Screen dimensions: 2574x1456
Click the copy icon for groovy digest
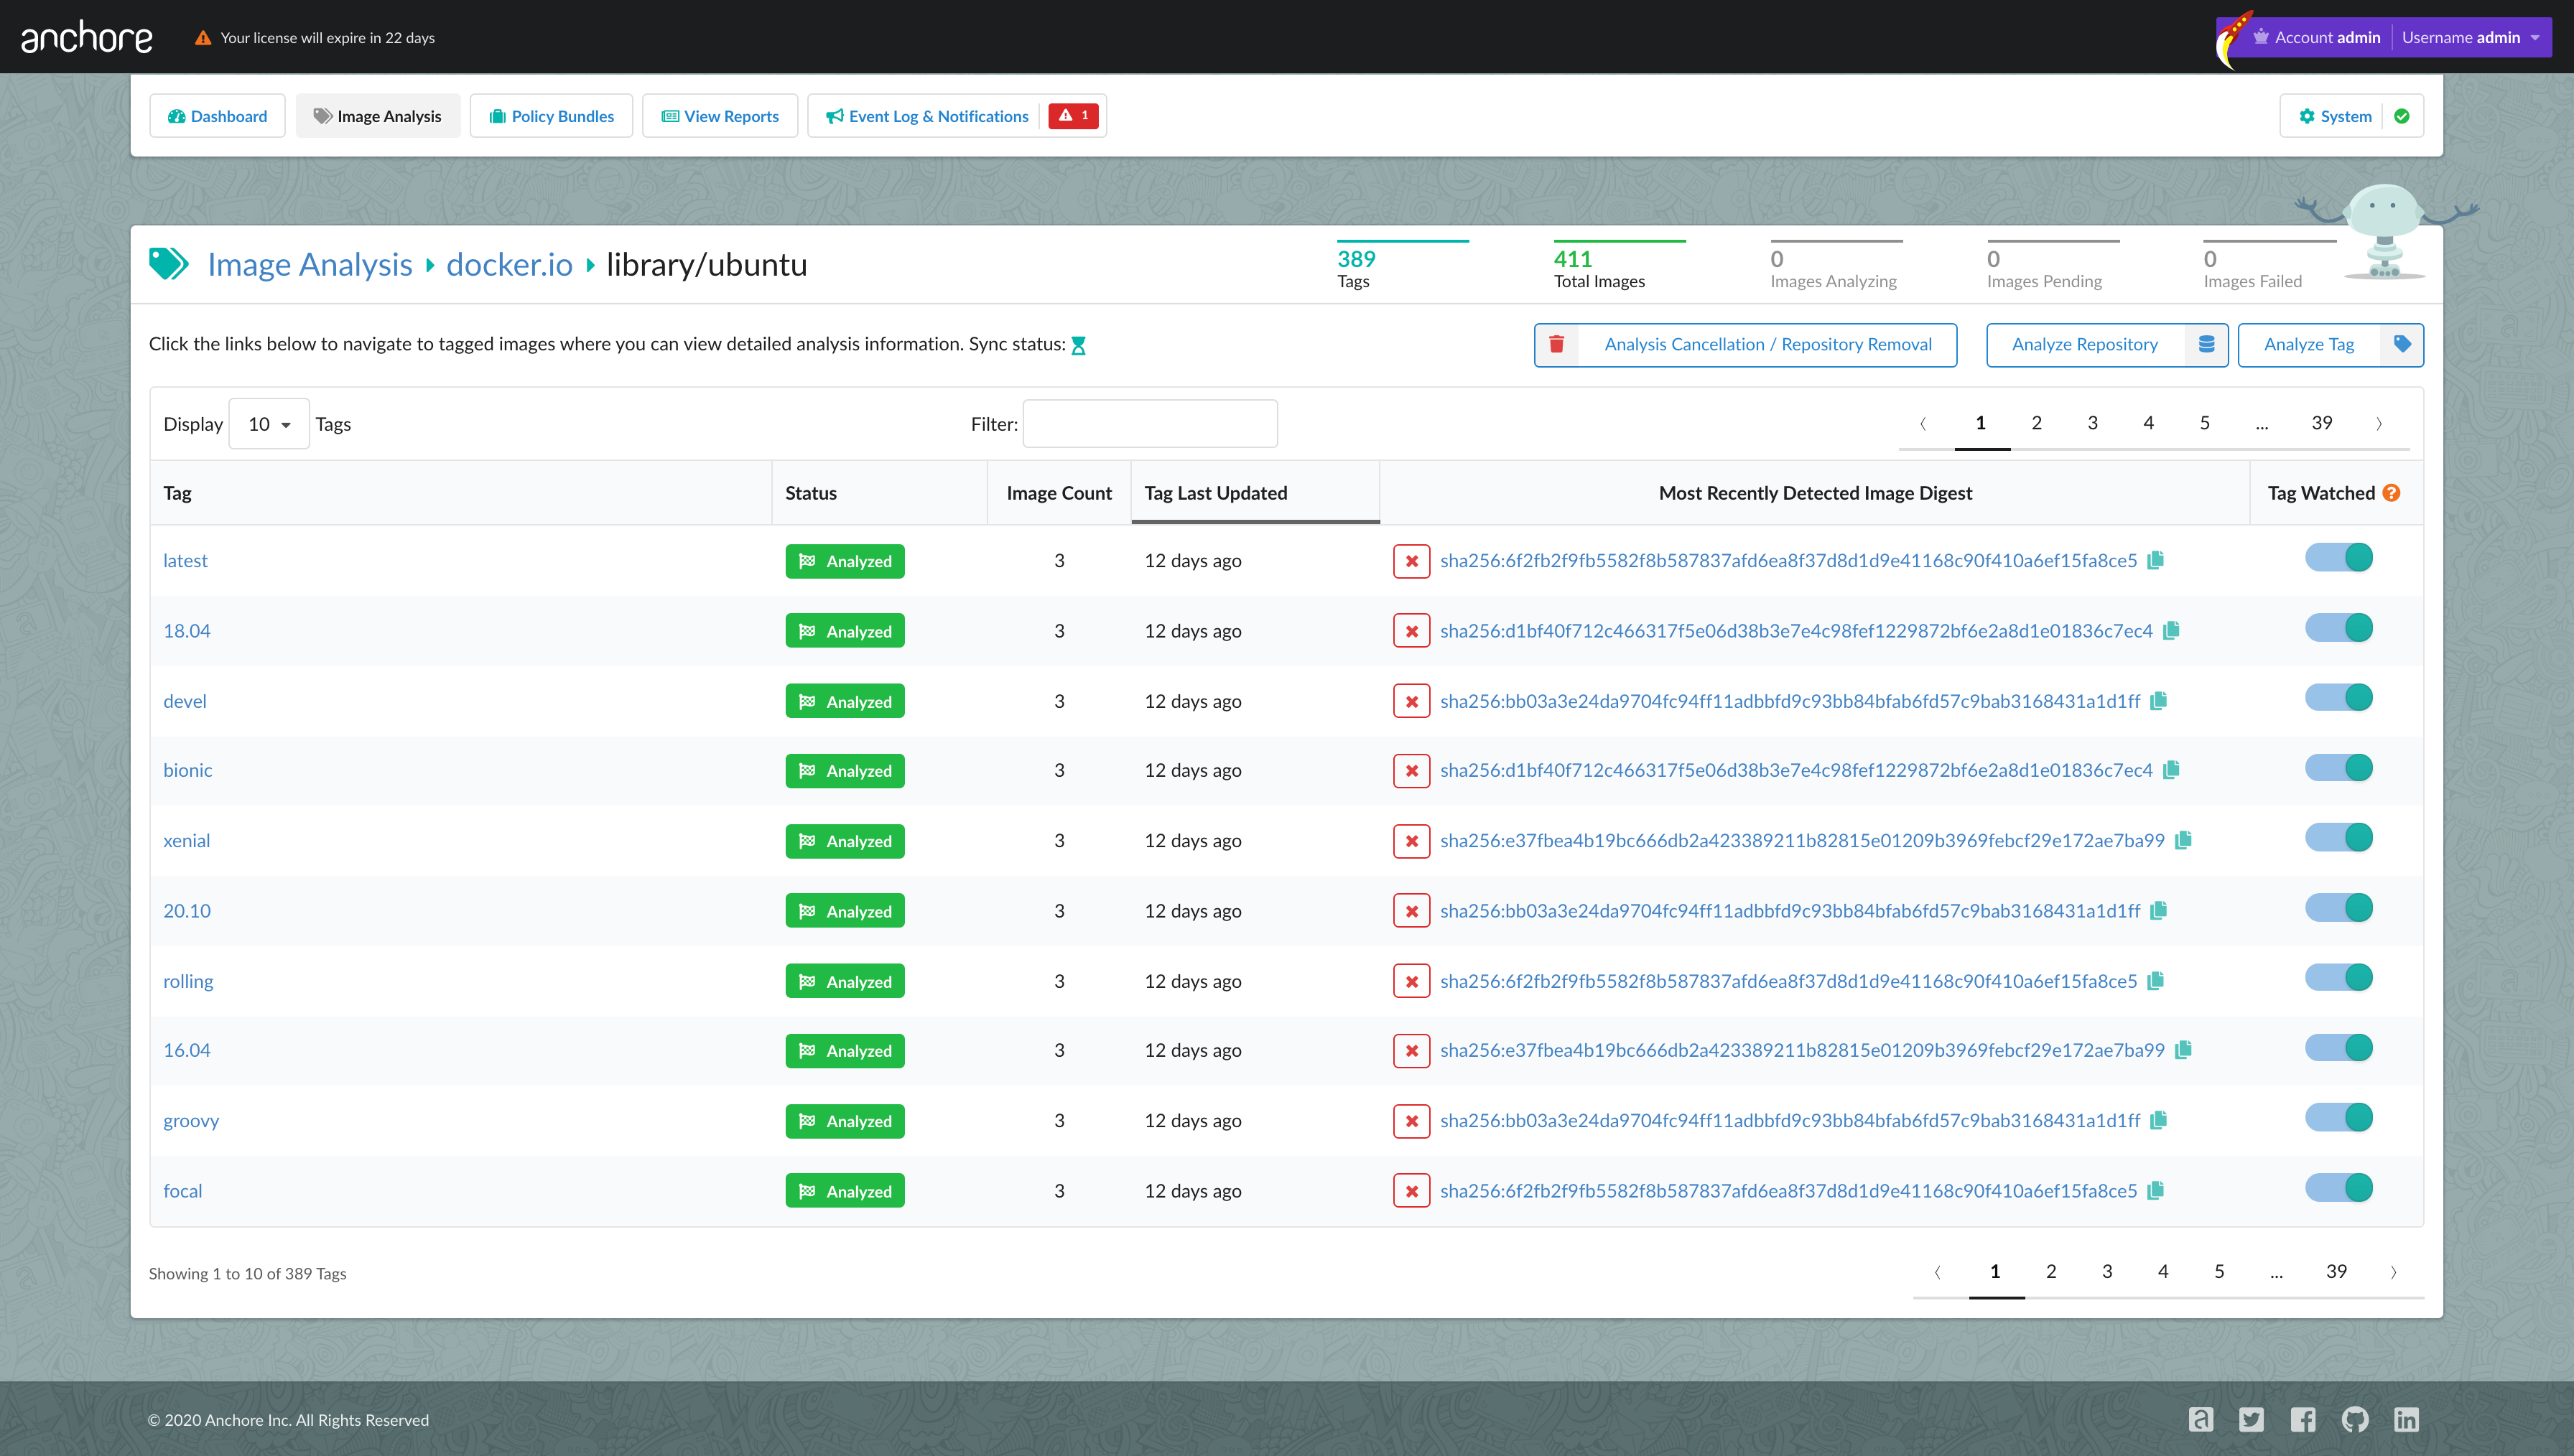[x=2159, y=1120]
